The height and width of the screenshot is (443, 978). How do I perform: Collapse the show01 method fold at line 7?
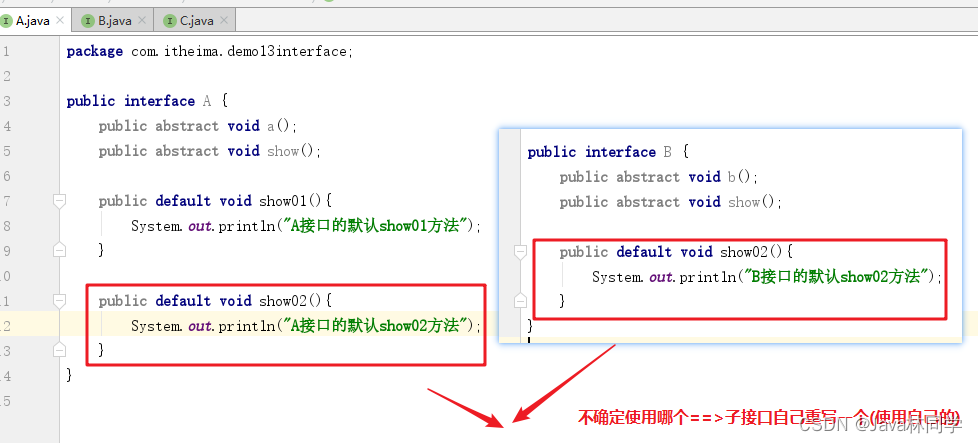tap(59, 201)
